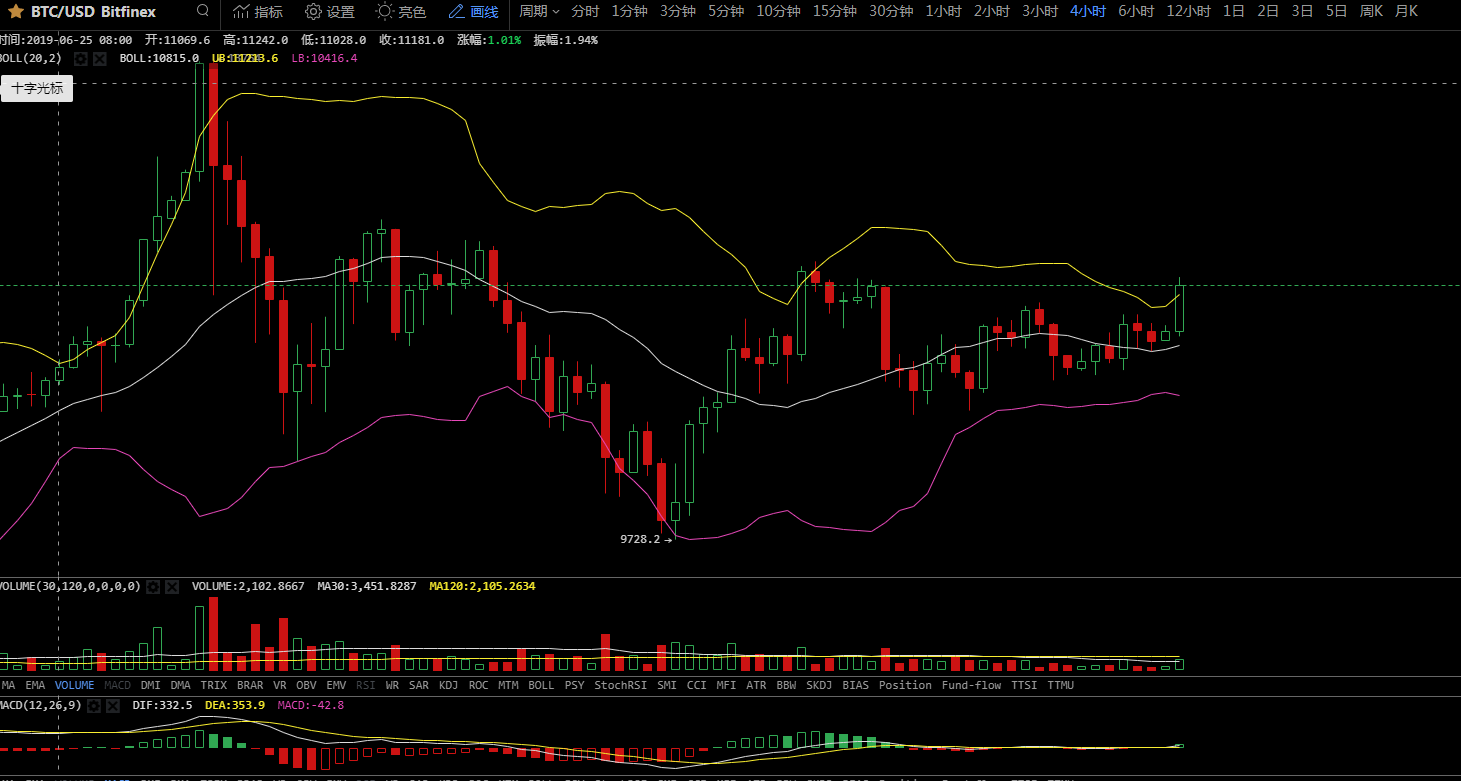Select the DMI indicator tab

151,686
